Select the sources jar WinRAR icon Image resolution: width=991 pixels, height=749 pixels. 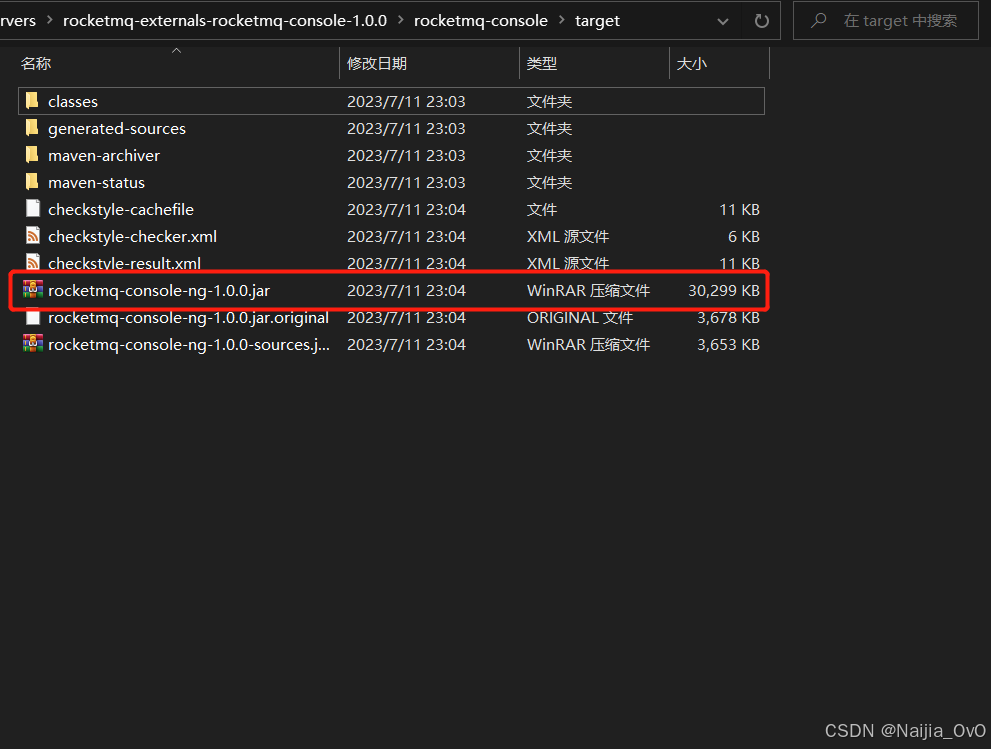pos(33,344)
